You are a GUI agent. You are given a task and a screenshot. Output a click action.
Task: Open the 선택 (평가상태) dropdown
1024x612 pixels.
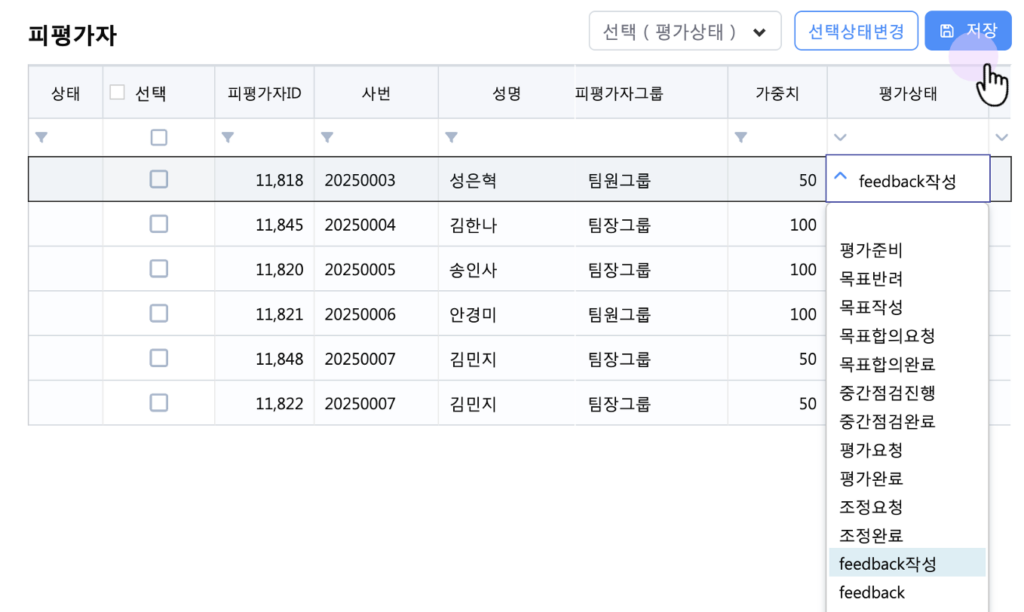click(x=684, y=31)
